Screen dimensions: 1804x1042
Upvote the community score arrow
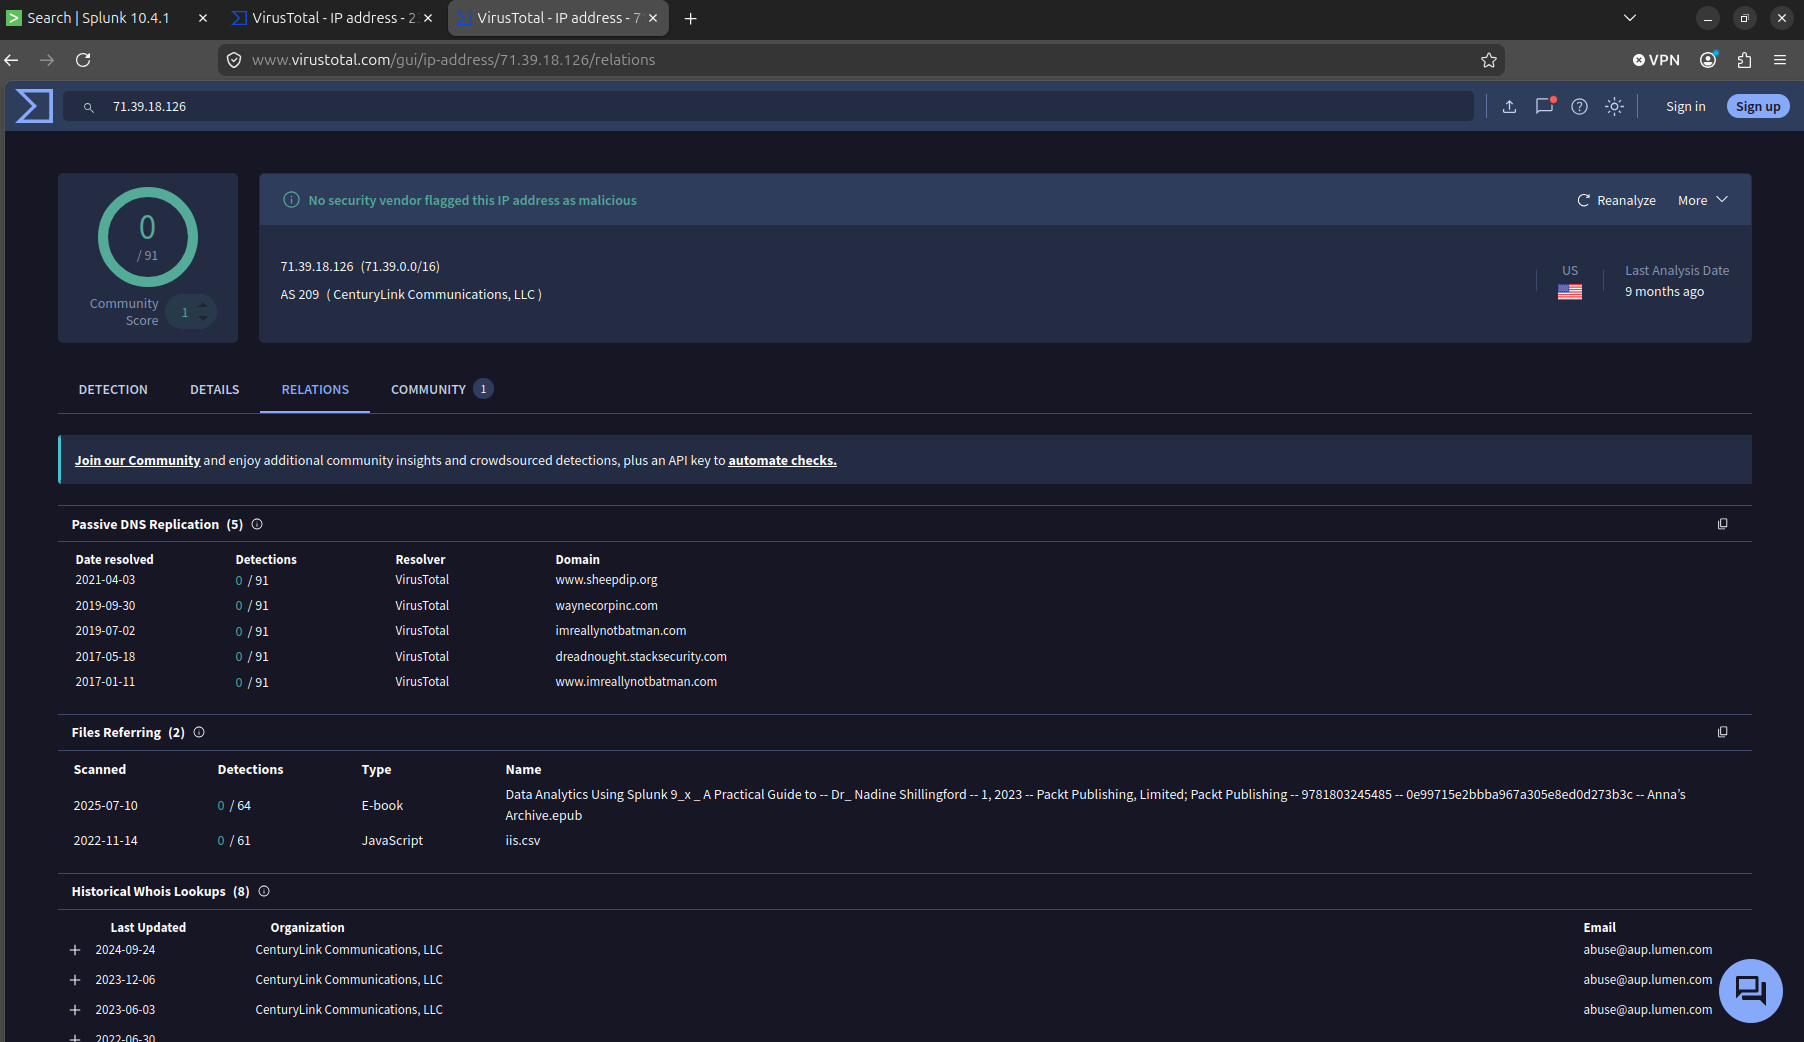[203, 304]
